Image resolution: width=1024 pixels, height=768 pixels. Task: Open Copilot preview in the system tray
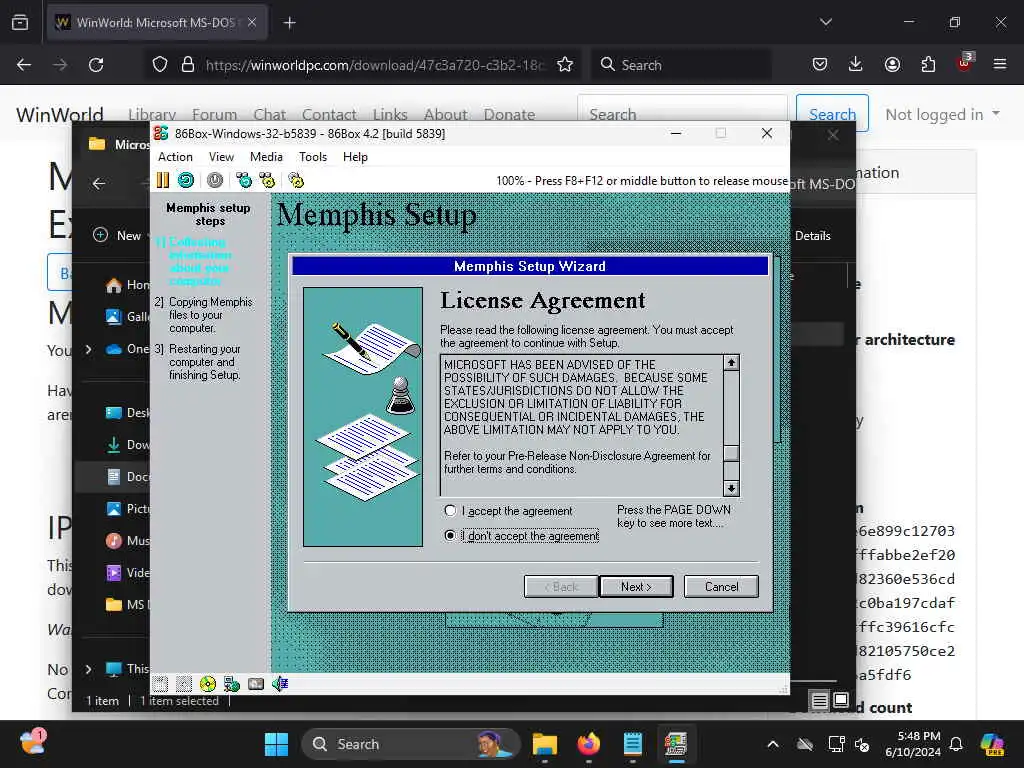point(993,744)
